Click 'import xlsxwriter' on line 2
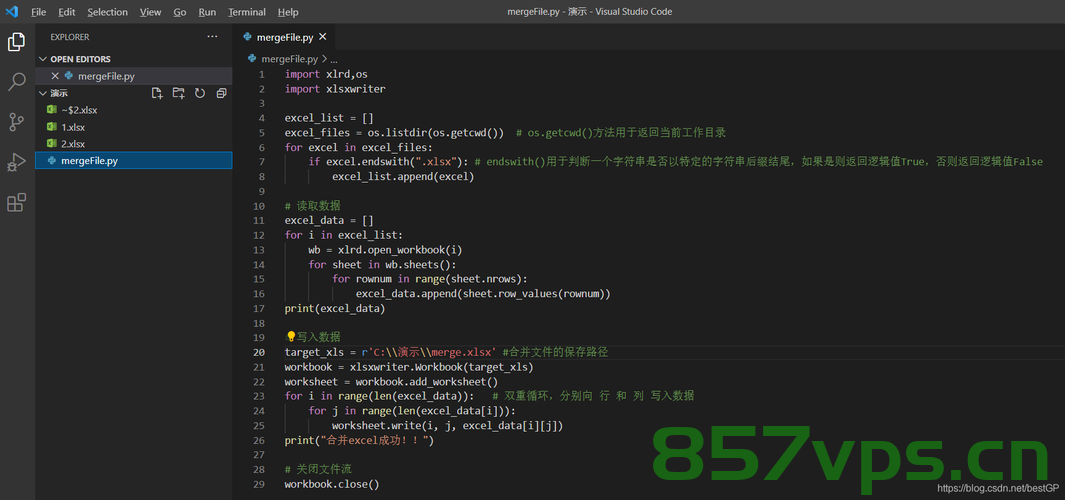Viewport: 1065px width, 500px height. click(335, 88)
